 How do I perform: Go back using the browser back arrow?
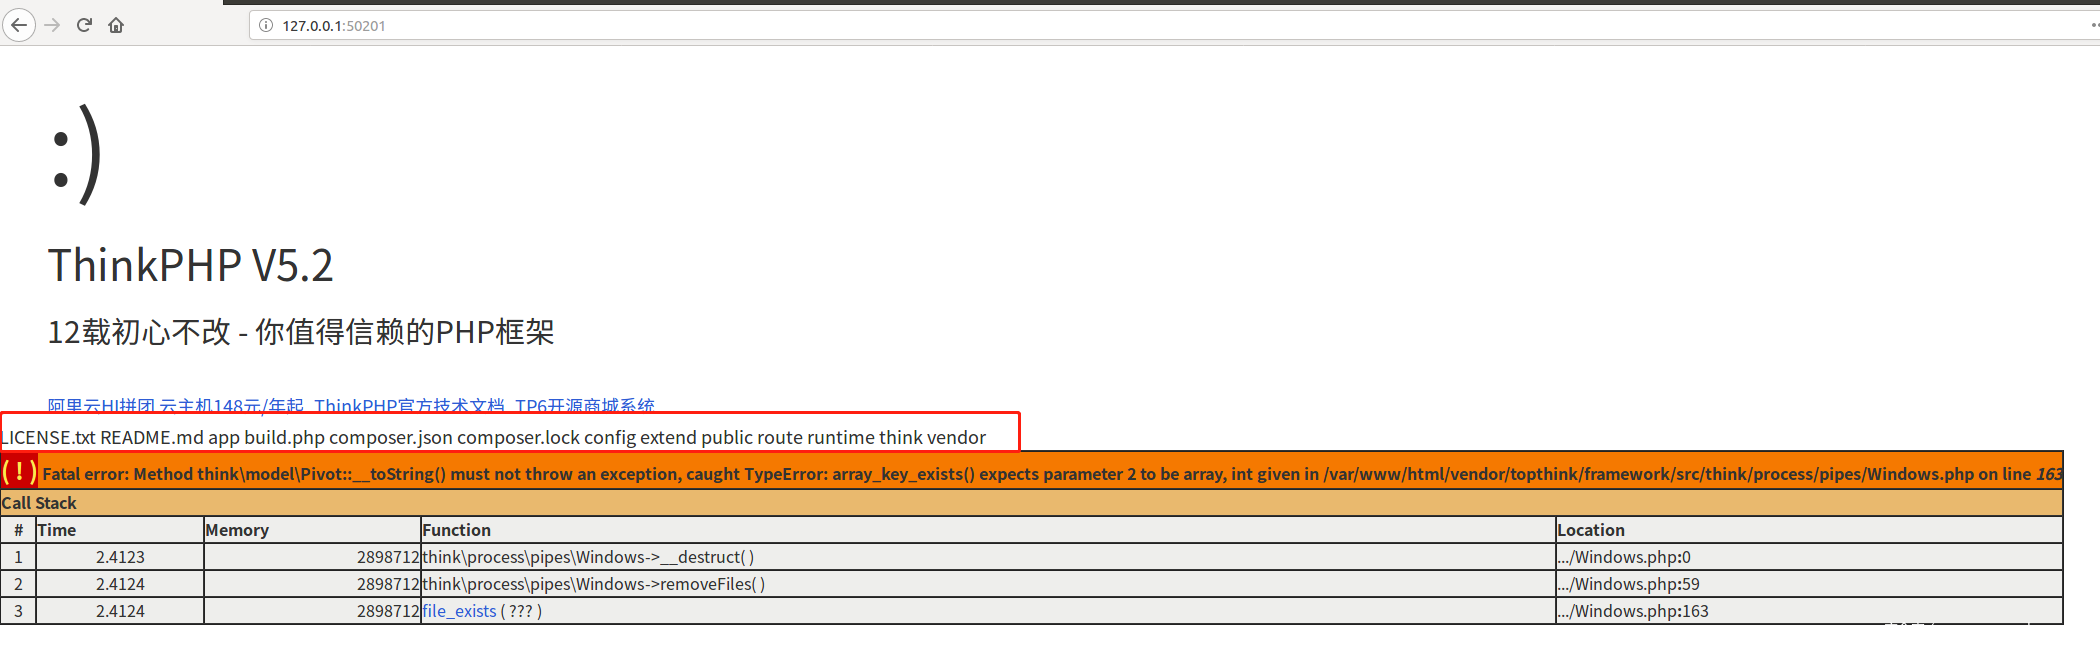(19, 25)
